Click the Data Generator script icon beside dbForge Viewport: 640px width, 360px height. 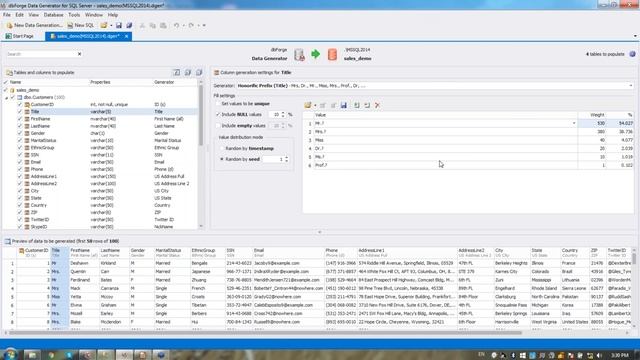point(300,54)
